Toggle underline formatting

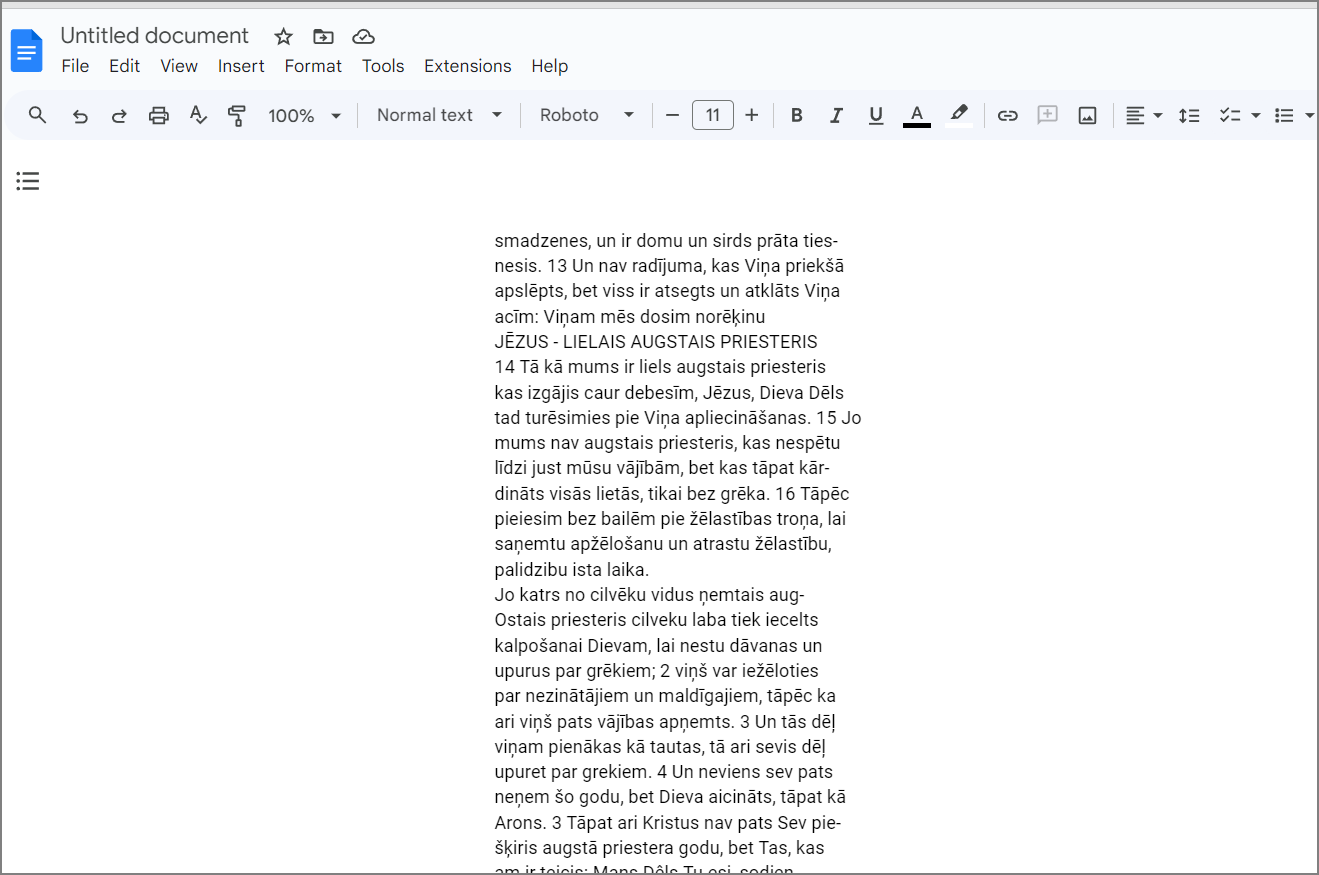pyautogui.click(x=876, y=116)
